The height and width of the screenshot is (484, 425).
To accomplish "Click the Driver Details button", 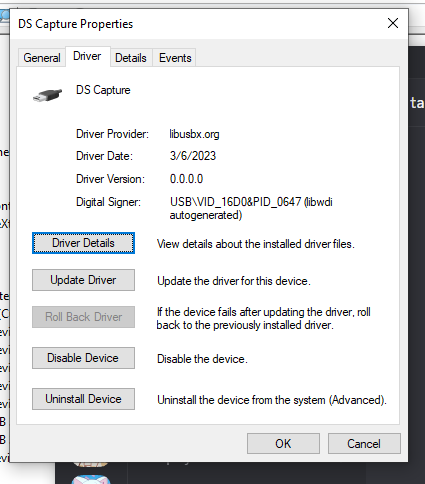I will [x=83, y=243].
